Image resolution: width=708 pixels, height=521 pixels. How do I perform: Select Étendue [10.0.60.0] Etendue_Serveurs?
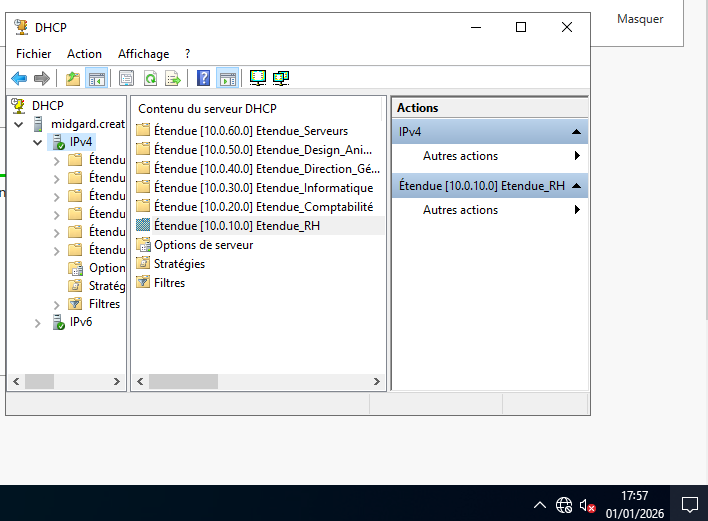251,130
